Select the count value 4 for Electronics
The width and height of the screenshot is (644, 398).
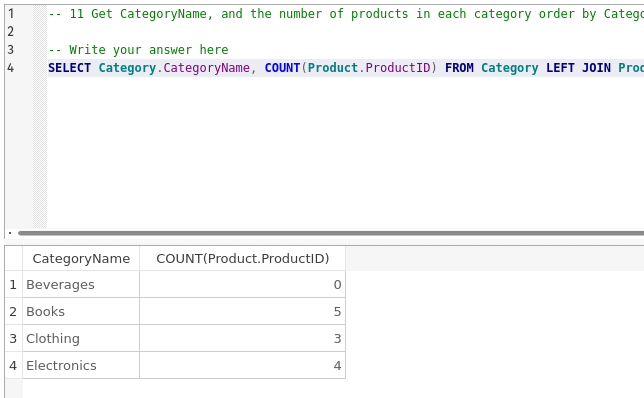242,365
